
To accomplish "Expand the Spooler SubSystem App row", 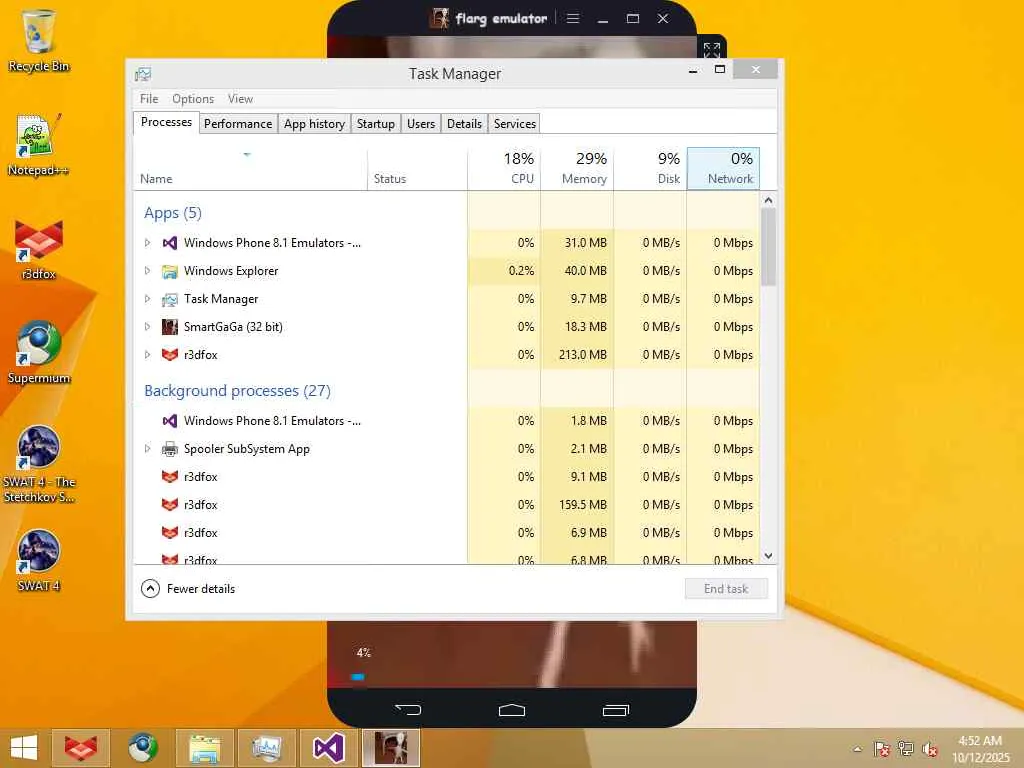I will point(148,449).
